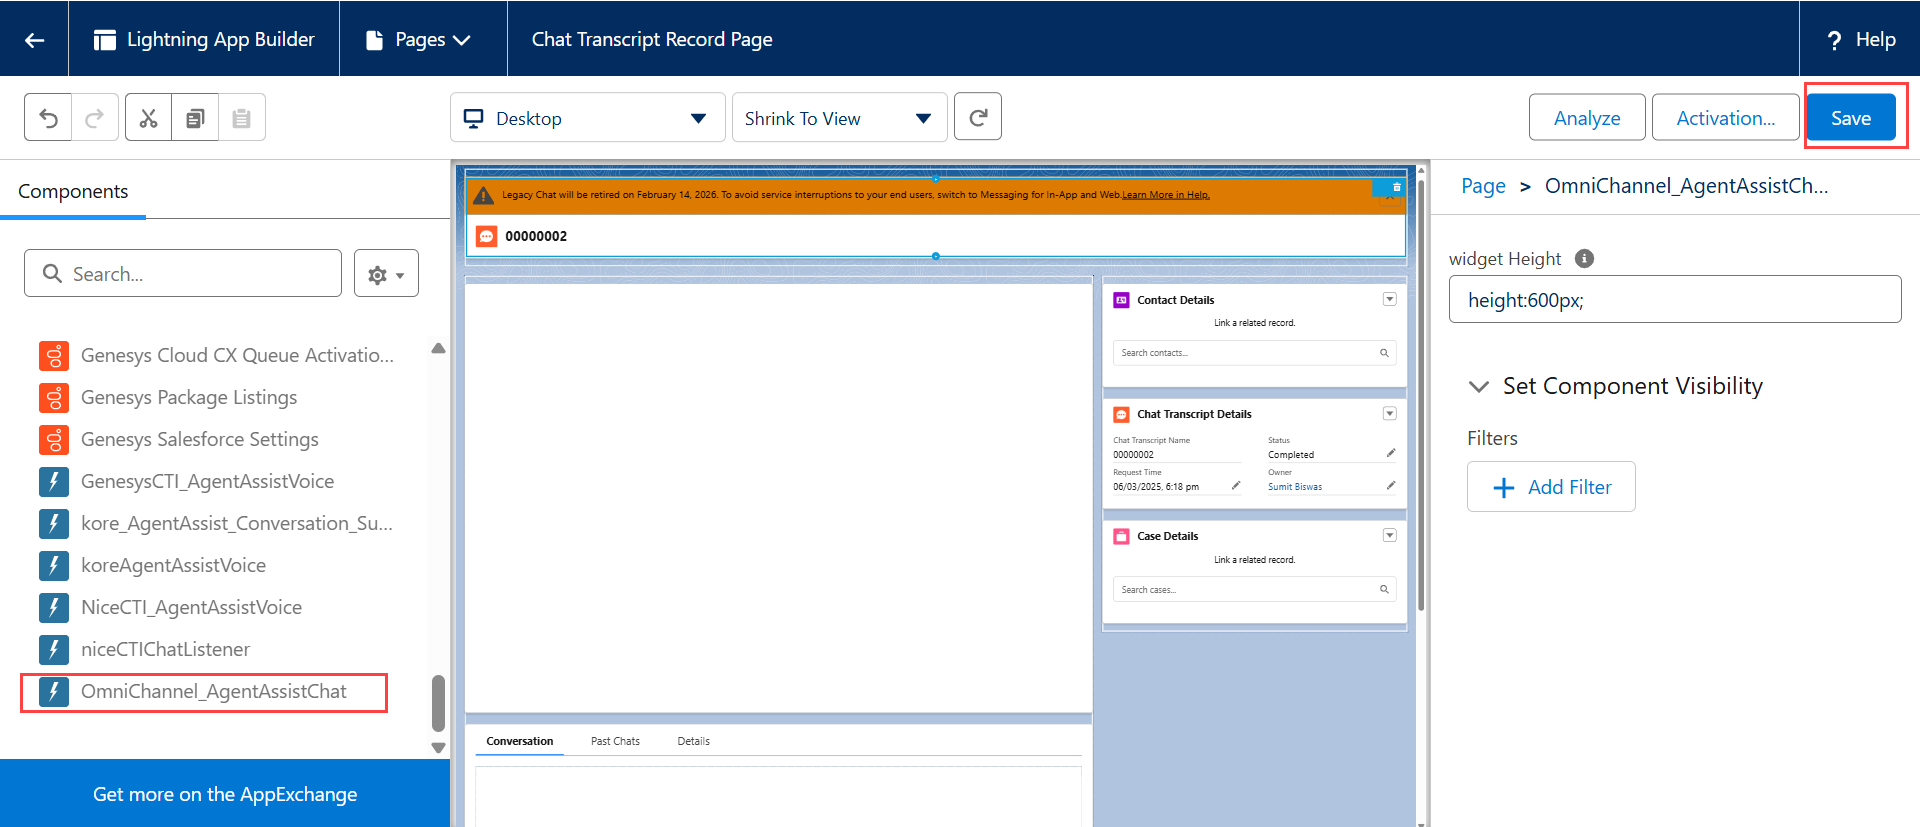
Task: Cut the selected component
Action: 148,118
